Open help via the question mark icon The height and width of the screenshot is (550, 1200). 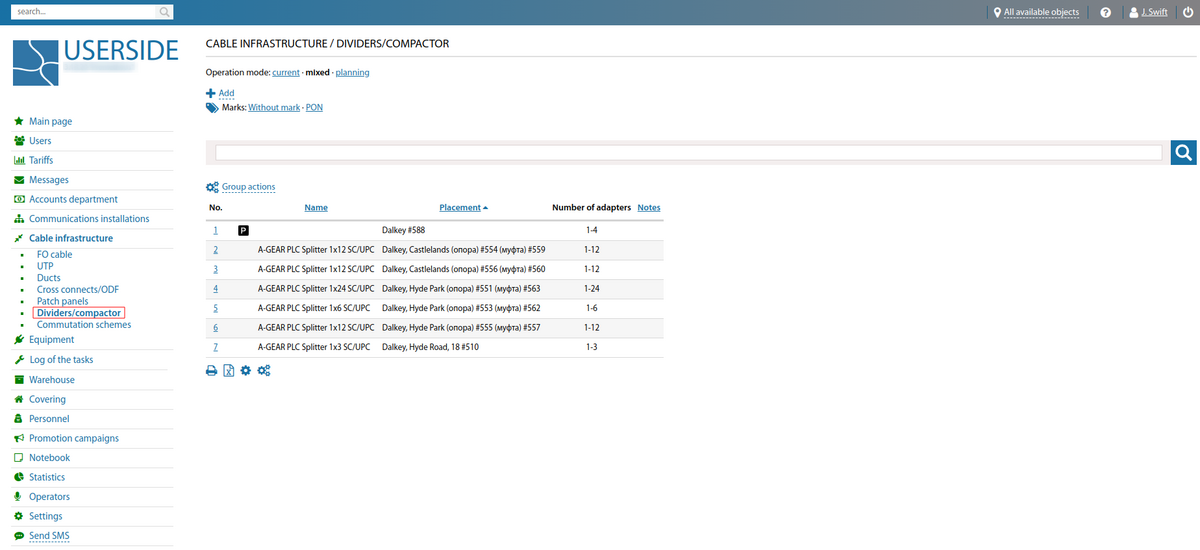pyautogui.click(x=1105, y=13)
